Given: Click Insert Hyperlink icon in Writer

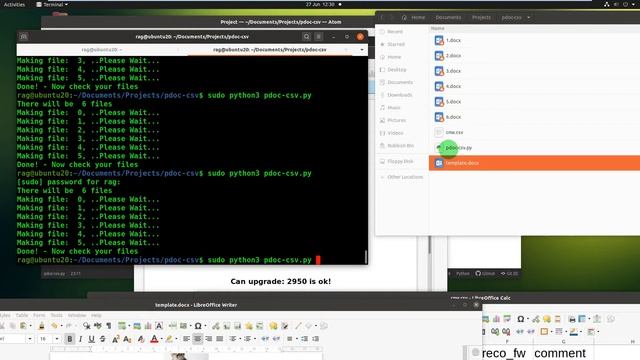Looking at the screenshot, I should click(216, 326).
